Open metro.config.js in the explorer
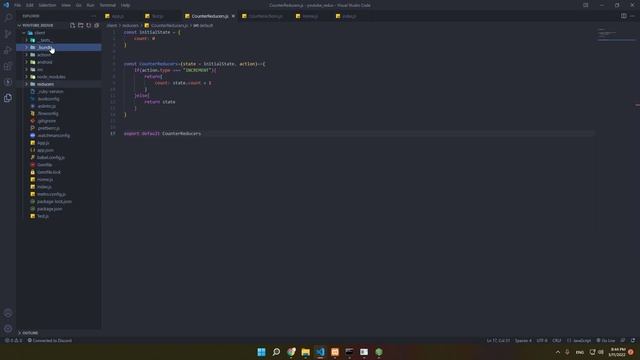 [x=58, y=194]
